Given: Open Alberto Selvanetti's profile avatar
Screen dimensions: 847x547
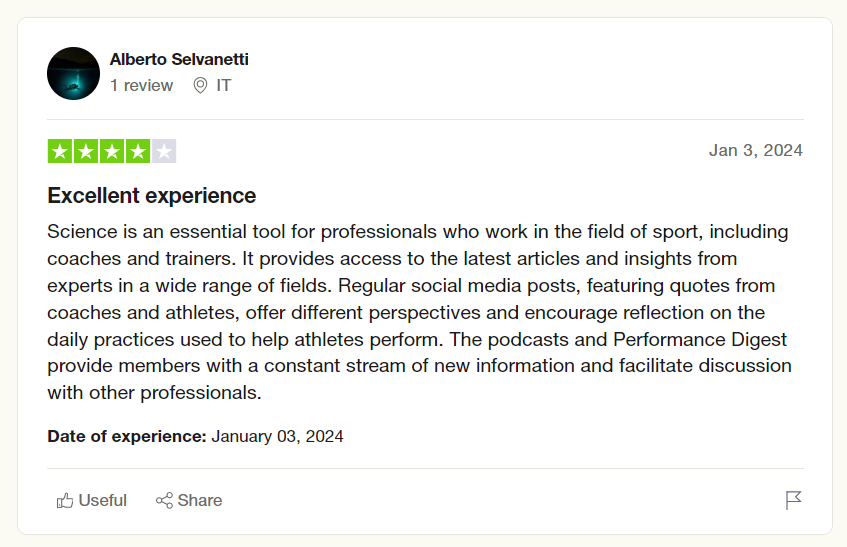Looking at the screenshot, I should point(73,73).
